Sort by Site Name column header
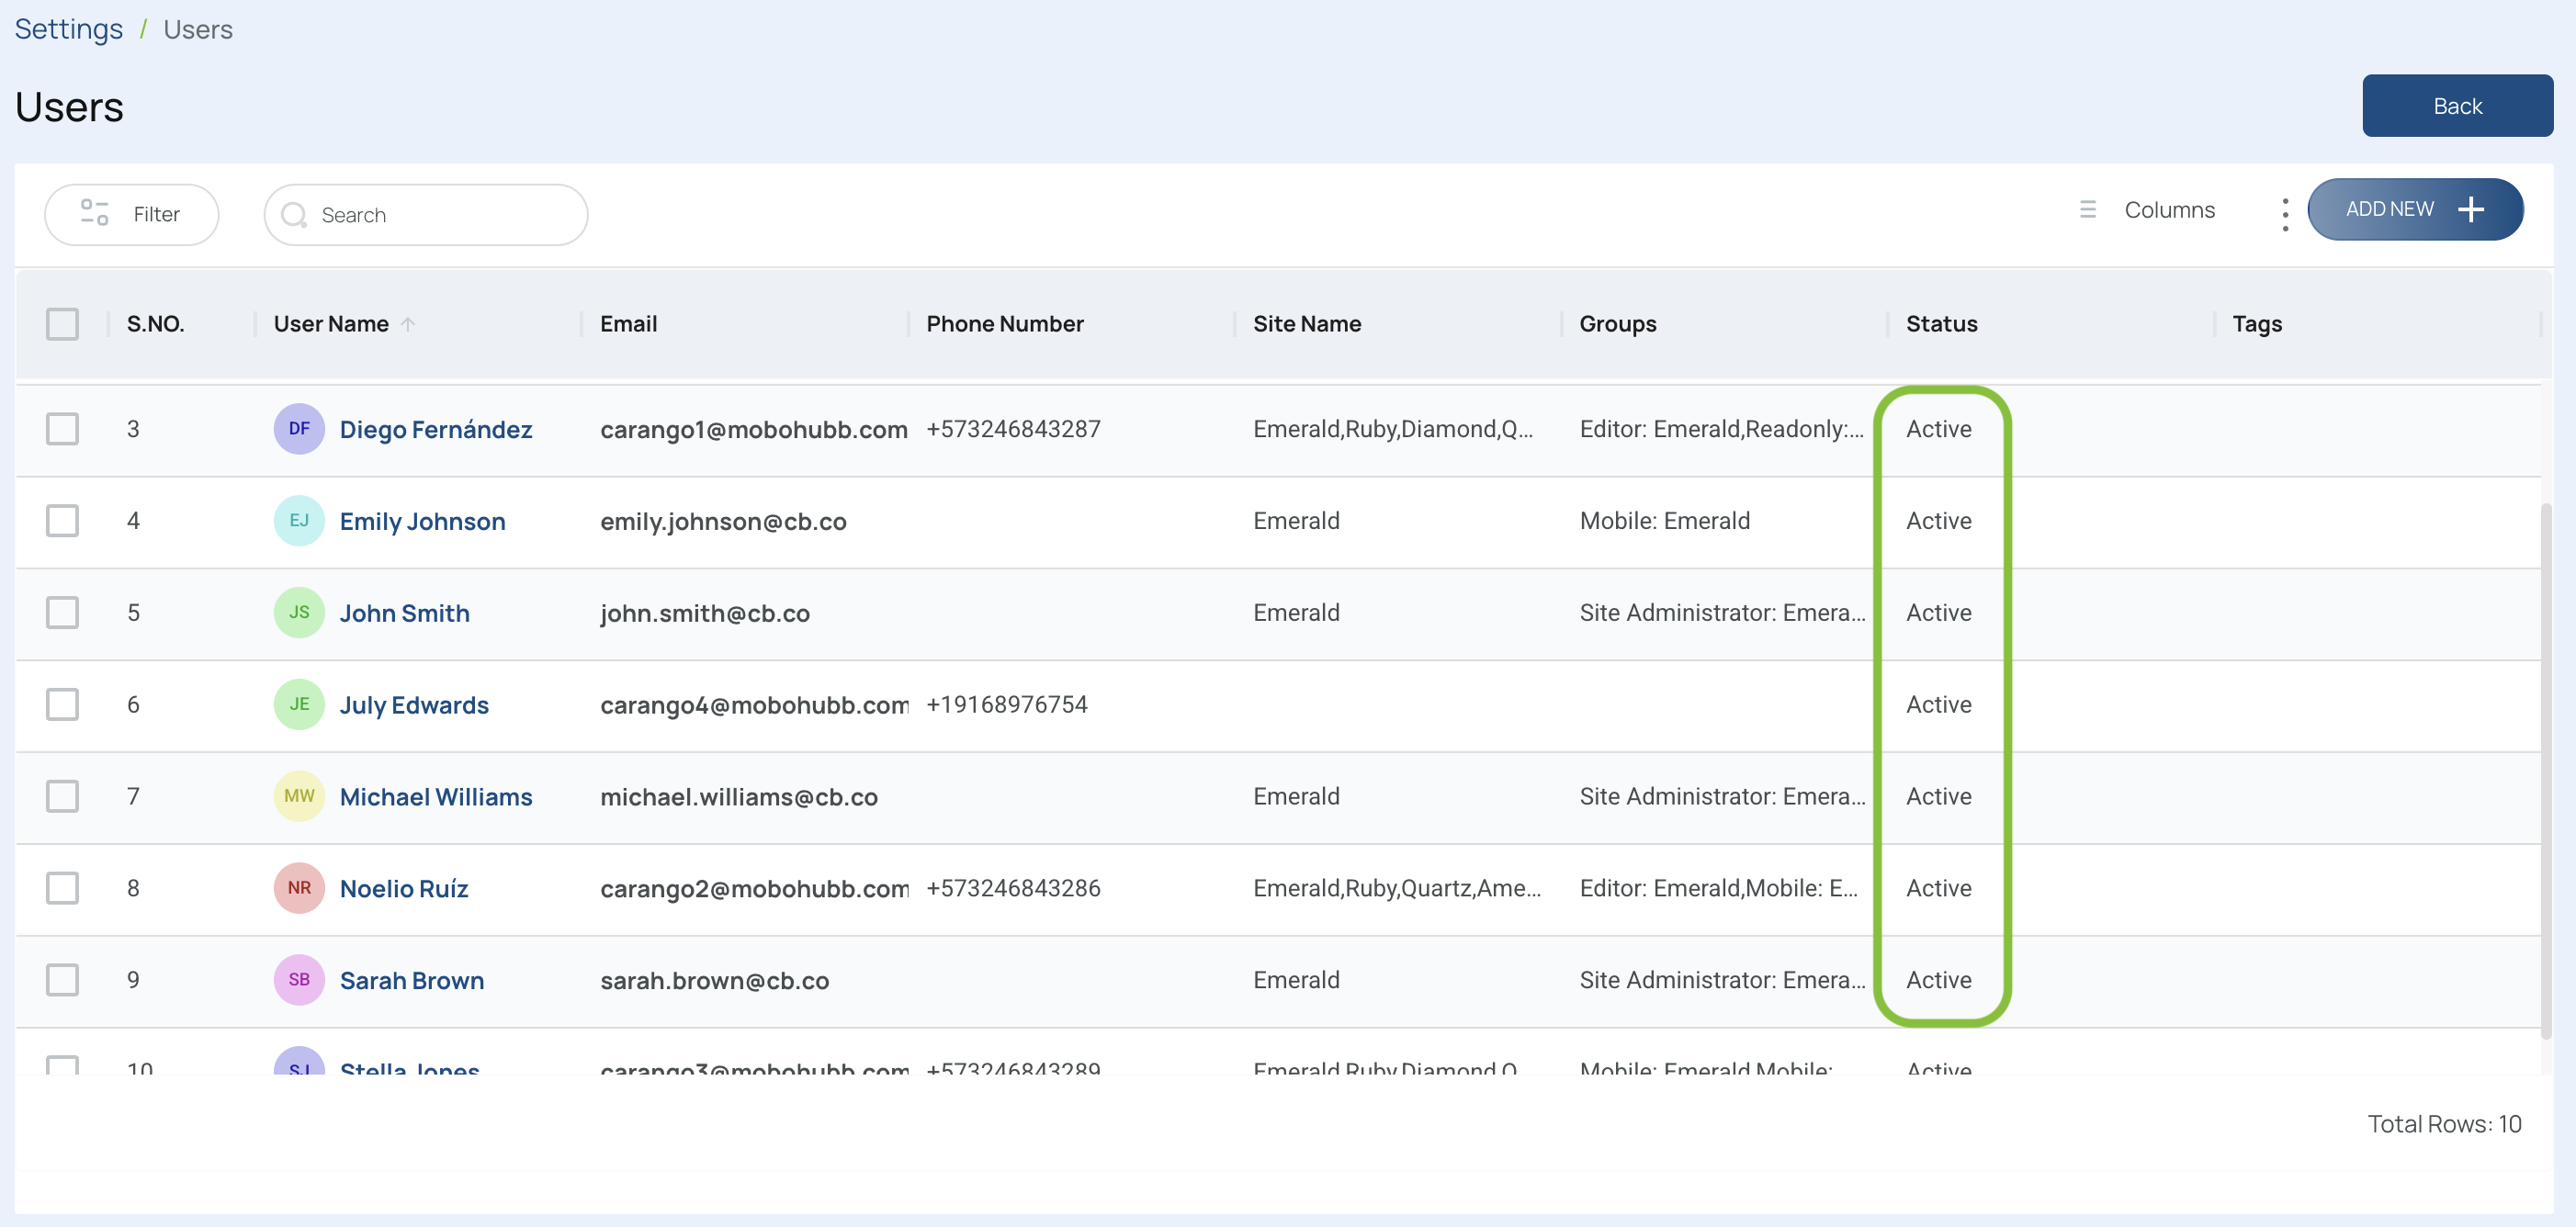The width and height of the screenshot is (2576, 1227). (1307, 324)
